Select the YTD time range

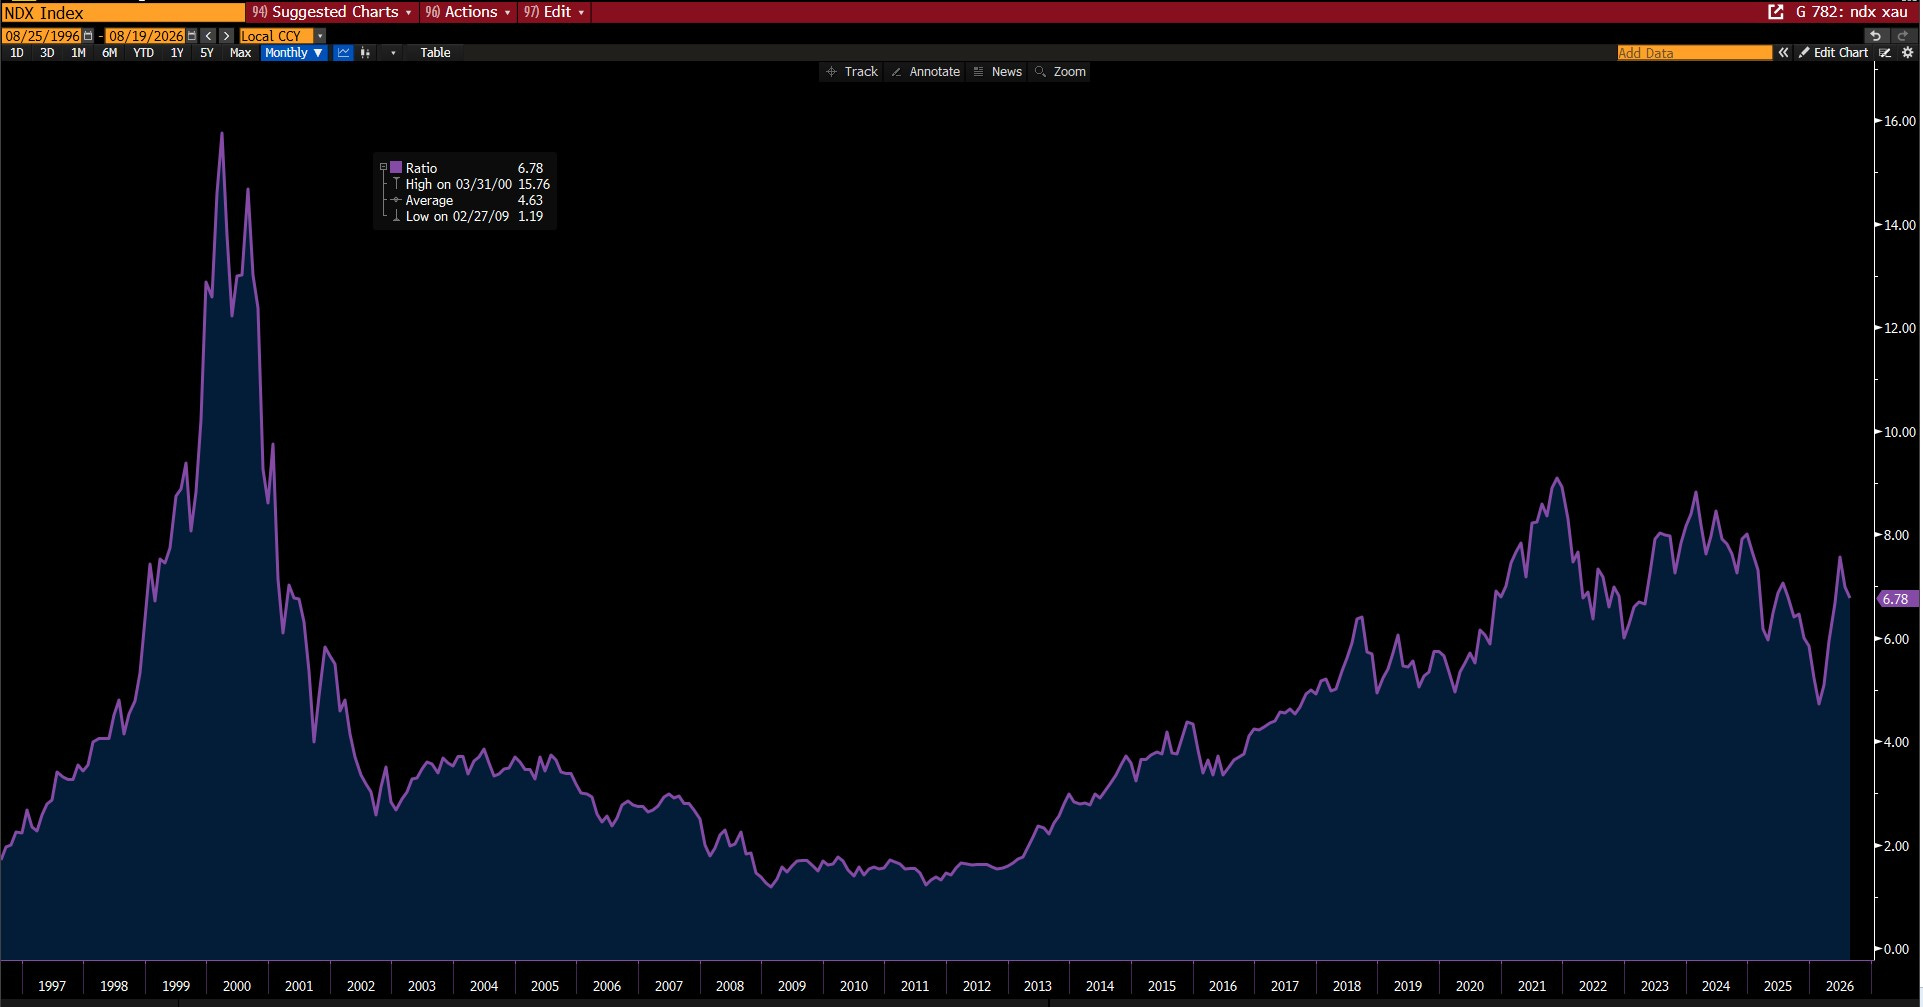click(x=144, y=53)
